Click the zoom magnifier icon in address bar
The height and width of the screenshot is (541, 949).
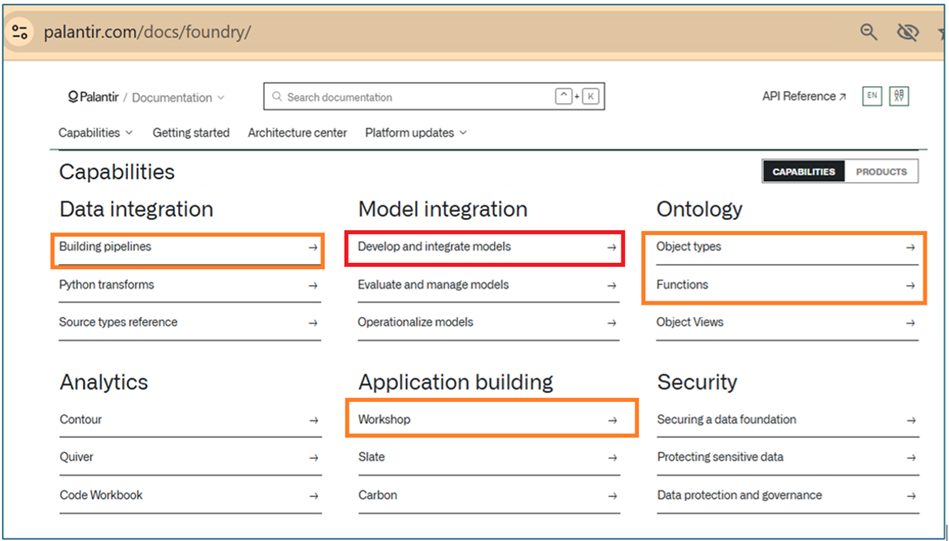pyautogui.click(x=869, y=32)
